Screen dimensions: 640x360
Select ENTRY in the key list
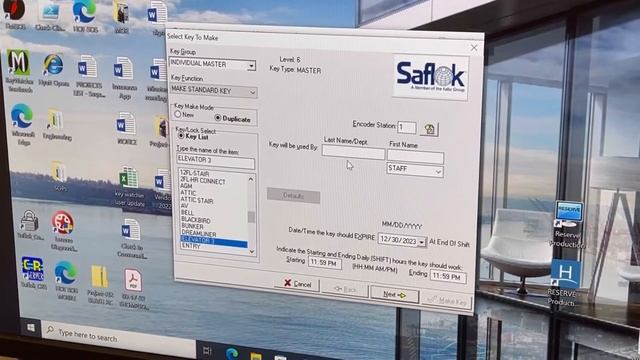coord(191,246)
